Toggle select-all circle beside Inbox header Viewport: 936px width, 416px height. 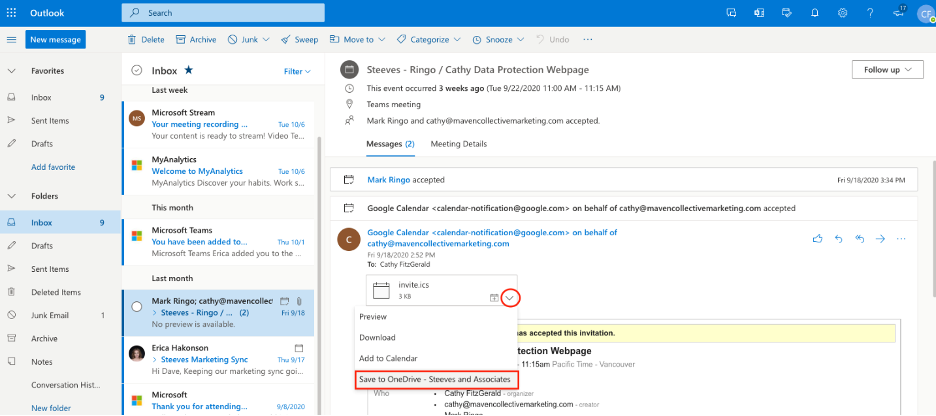(x=137, y=70)
